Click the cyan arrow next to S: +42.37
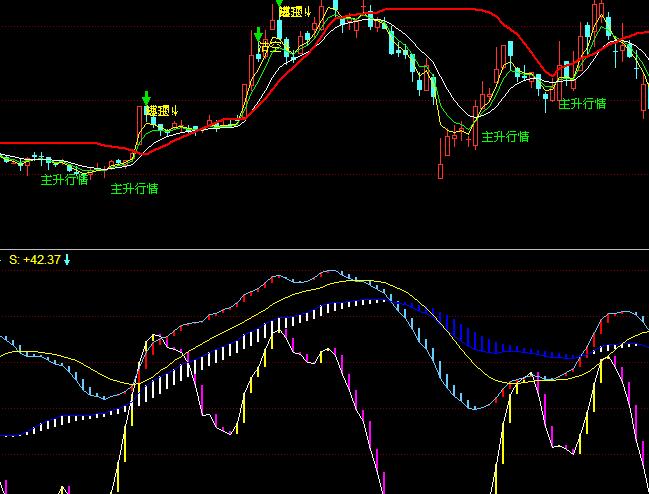Screen dimensions: 649x494 [x=67, y=260]
